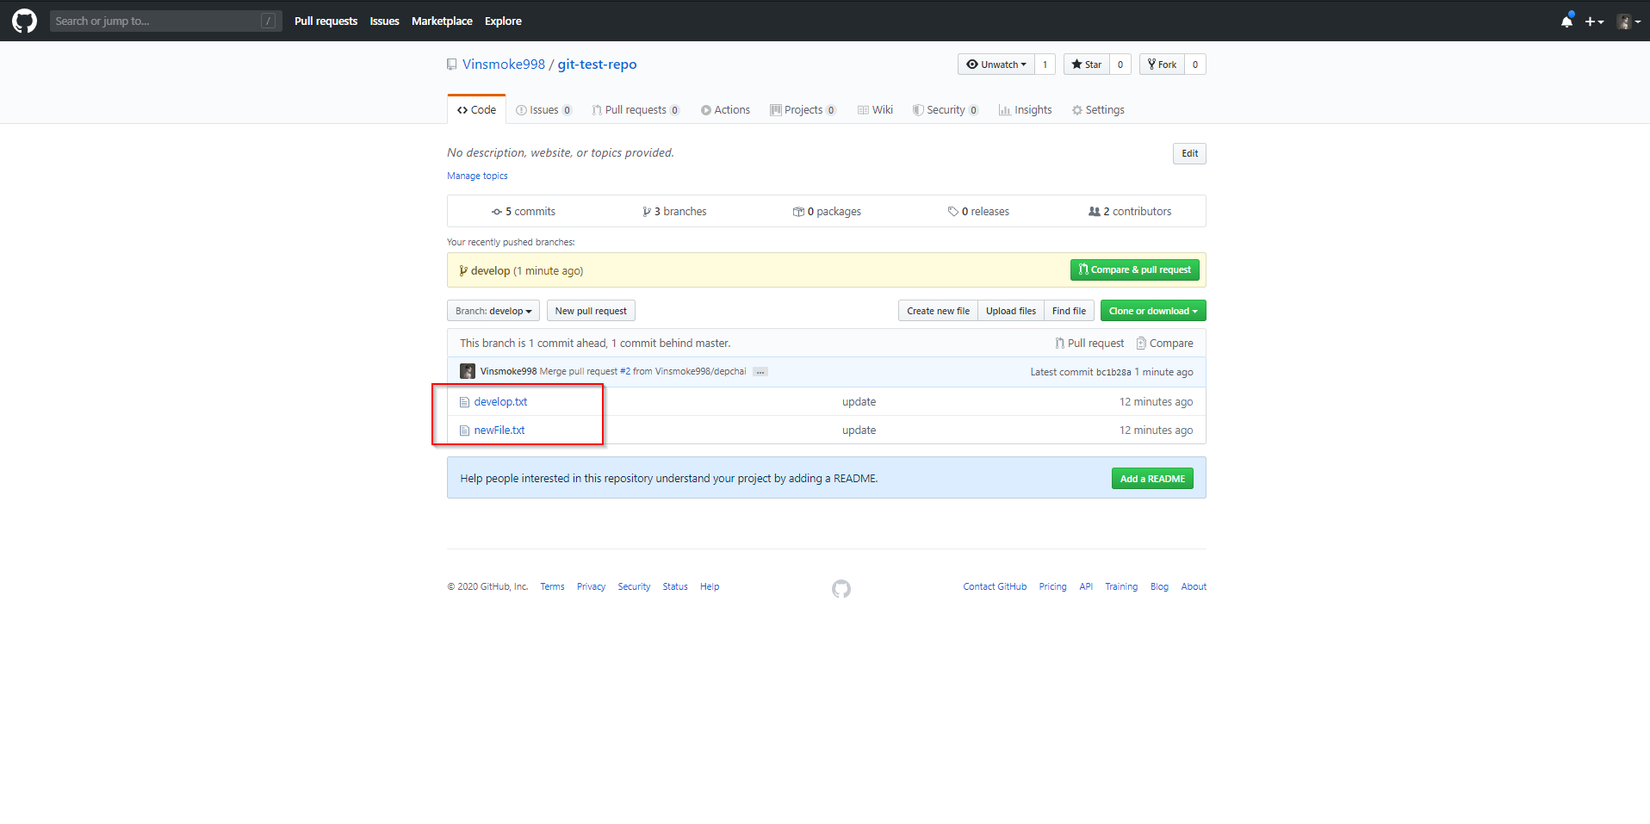Click the Compare link in branch info bar
This screenshot has width=1650, height=824.
point(1164,343)
